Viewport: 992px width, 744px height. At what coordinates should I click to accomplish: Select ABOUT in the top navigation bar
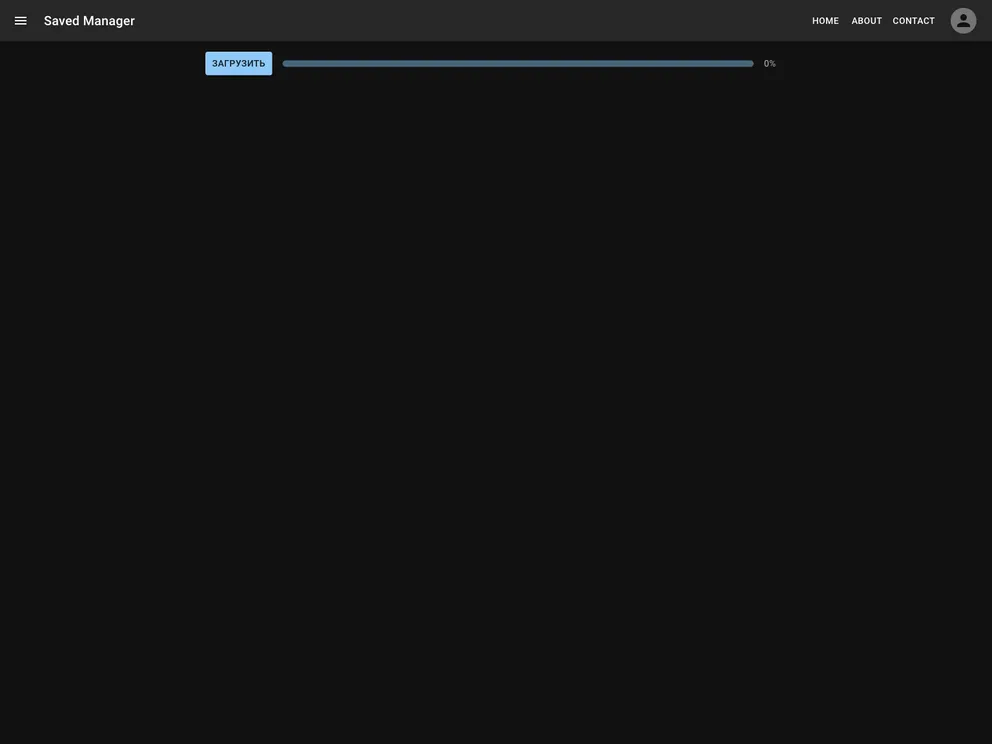click(866, 21)
